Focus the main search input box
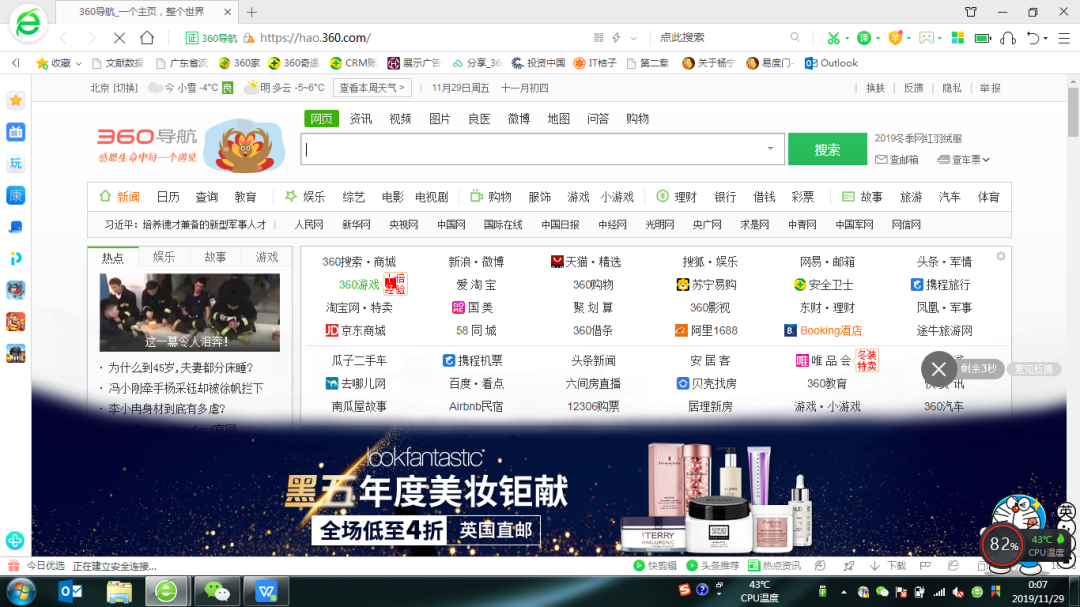This screenshot has width=1080, height=607. click(542, 150)
